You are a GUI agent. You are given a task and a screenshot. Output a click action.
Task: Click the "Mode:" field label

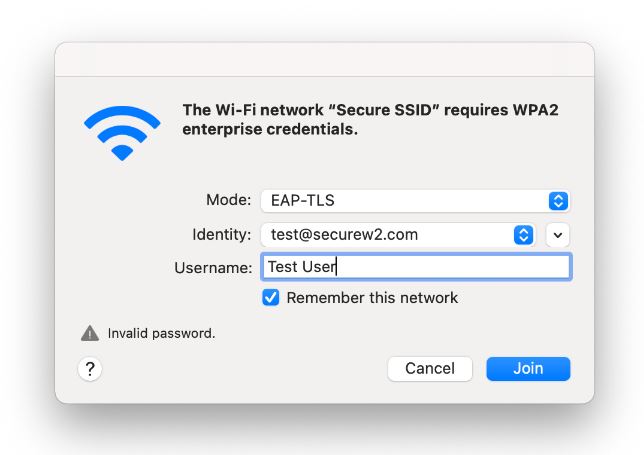[228, 200]
